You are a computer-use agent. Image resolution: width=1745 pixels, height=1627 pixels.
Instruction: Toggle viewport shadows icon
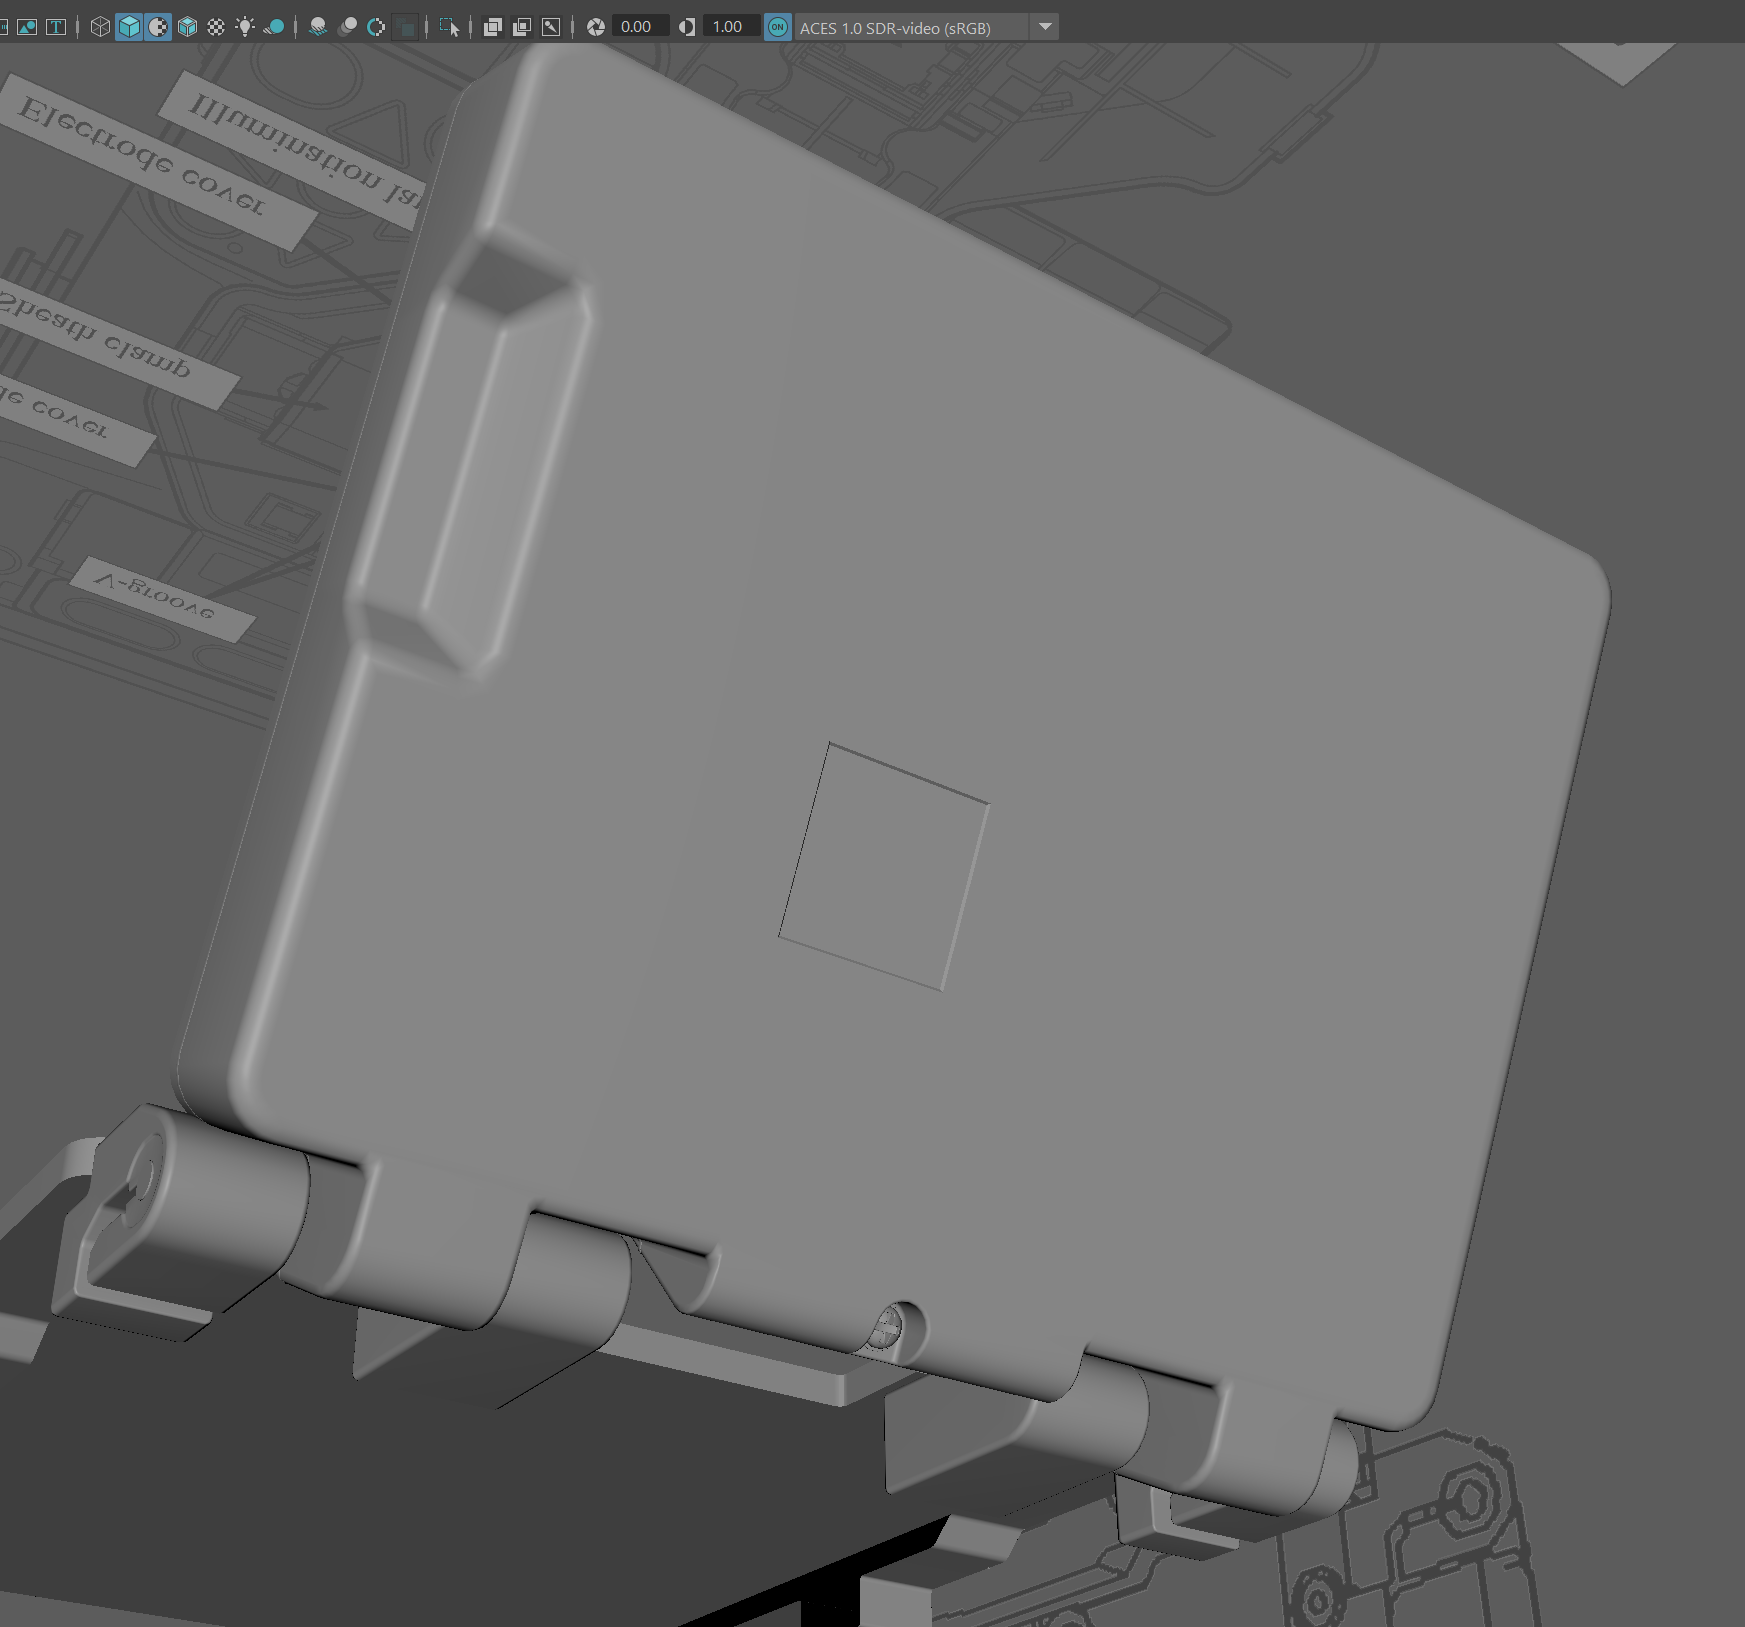coord(274,27)
